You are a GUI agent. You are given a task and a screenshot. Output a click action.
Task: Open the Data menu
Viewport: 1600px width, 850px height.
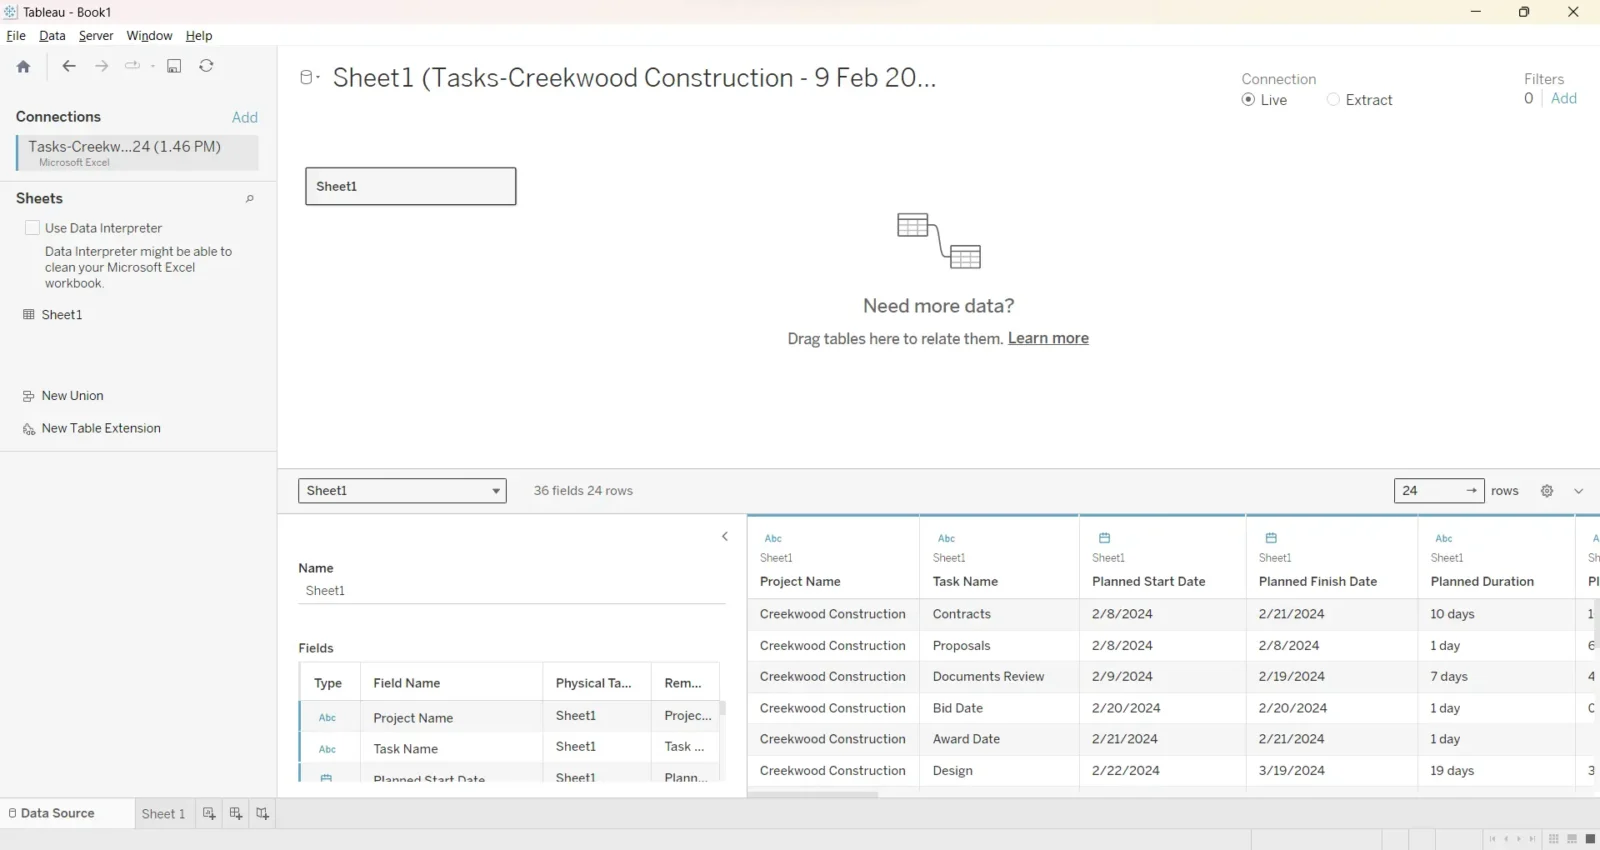click(52, 36)
